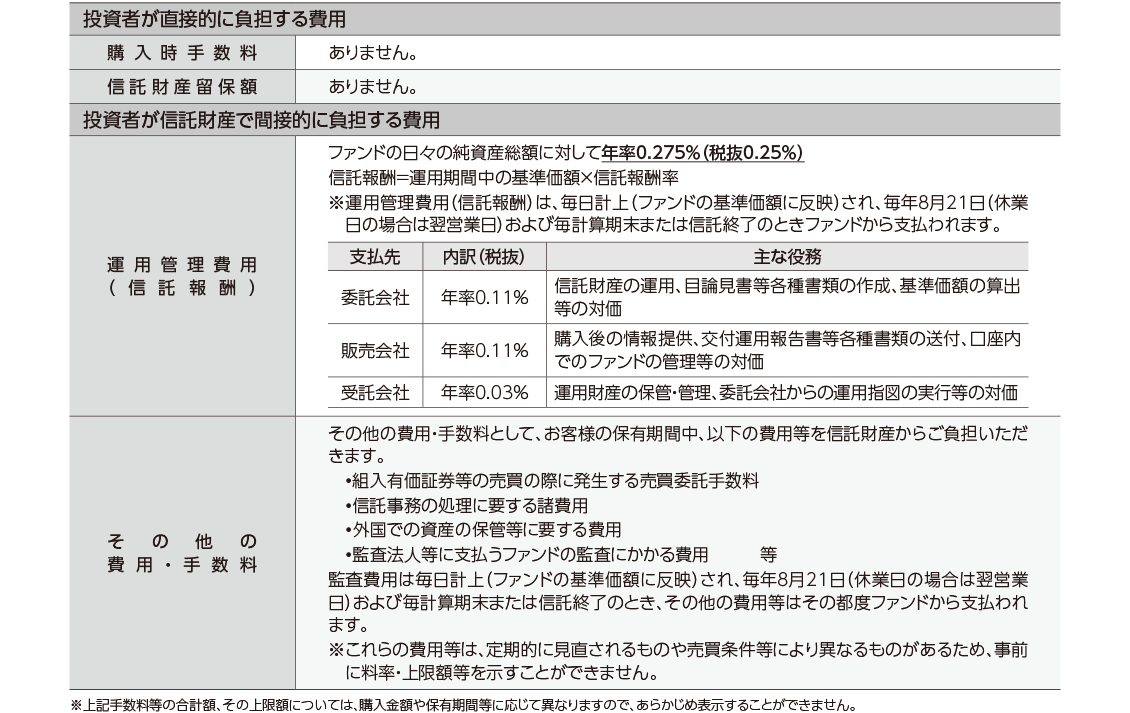This screenshot has width=1130, height=713.
Task: Select the 委託会社 cell
Action: point(375,297)
